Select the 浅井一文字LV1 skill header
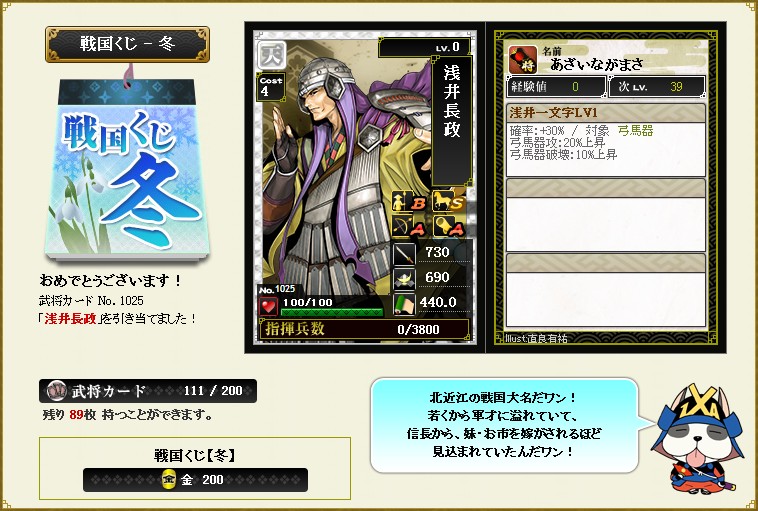The height and width of the screenshot is (511, 758). point(605,113)
